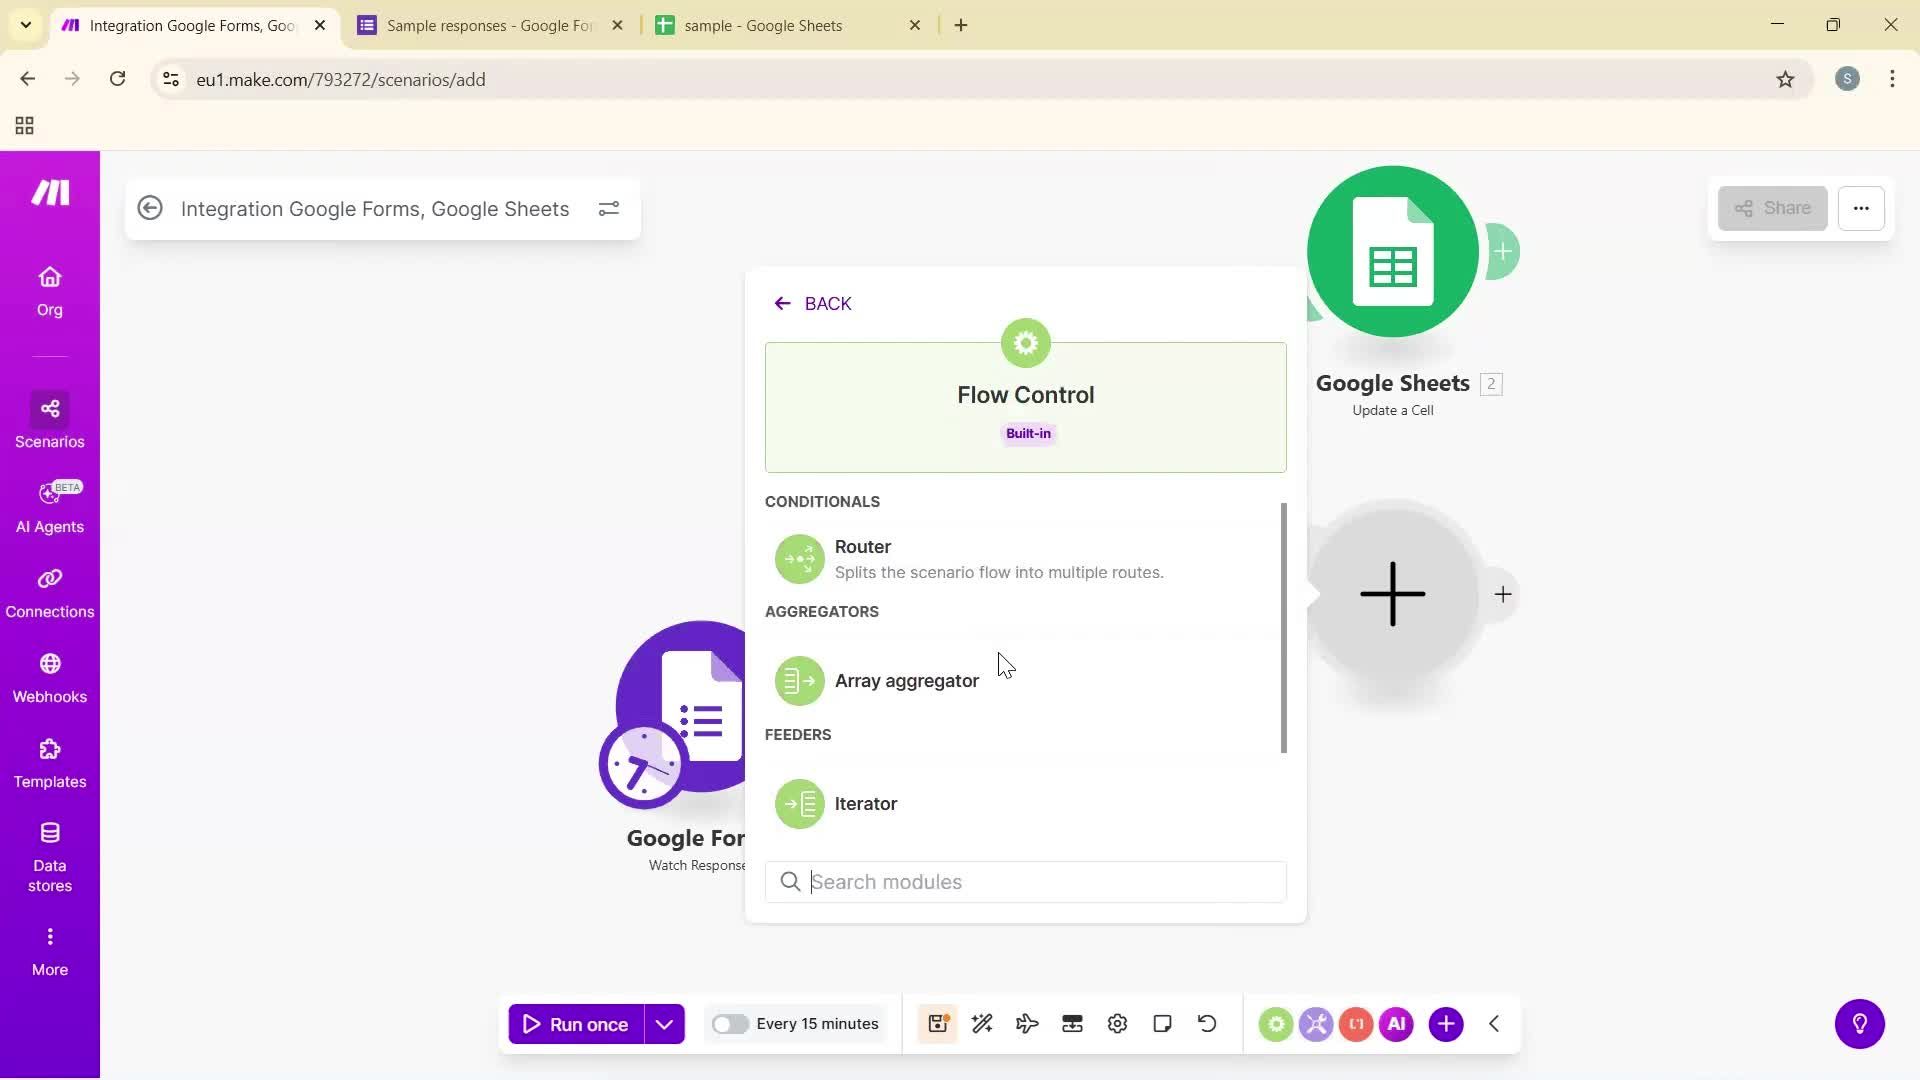Open Connections from the left sidebar

click(49, 592)
